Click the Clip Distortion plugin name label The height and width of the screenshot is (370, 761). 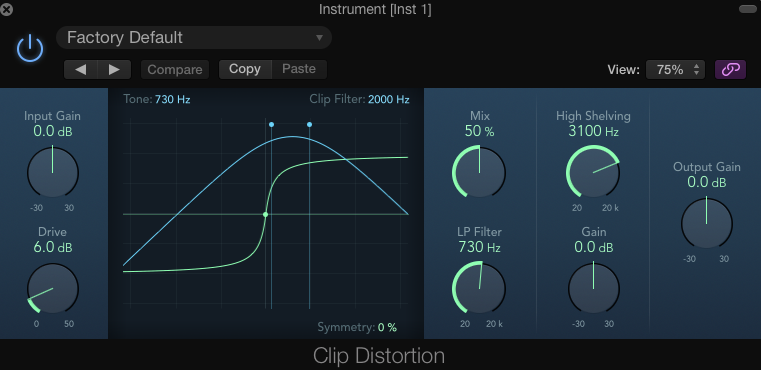pyautogui.click(x=379, y=356)
